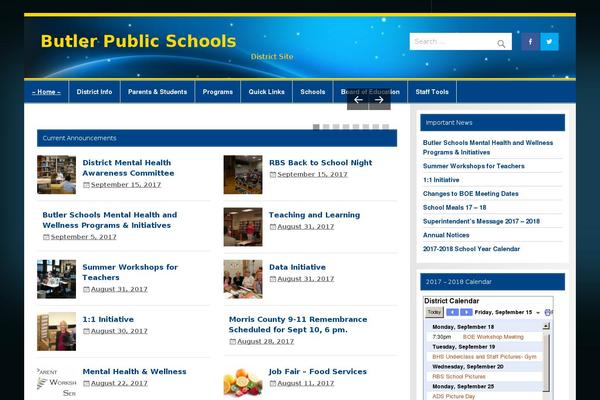Viewport: 600px width, 400px height.
Task: Click Data Initiative thumbnail image
Action: [x=243, y=279]
